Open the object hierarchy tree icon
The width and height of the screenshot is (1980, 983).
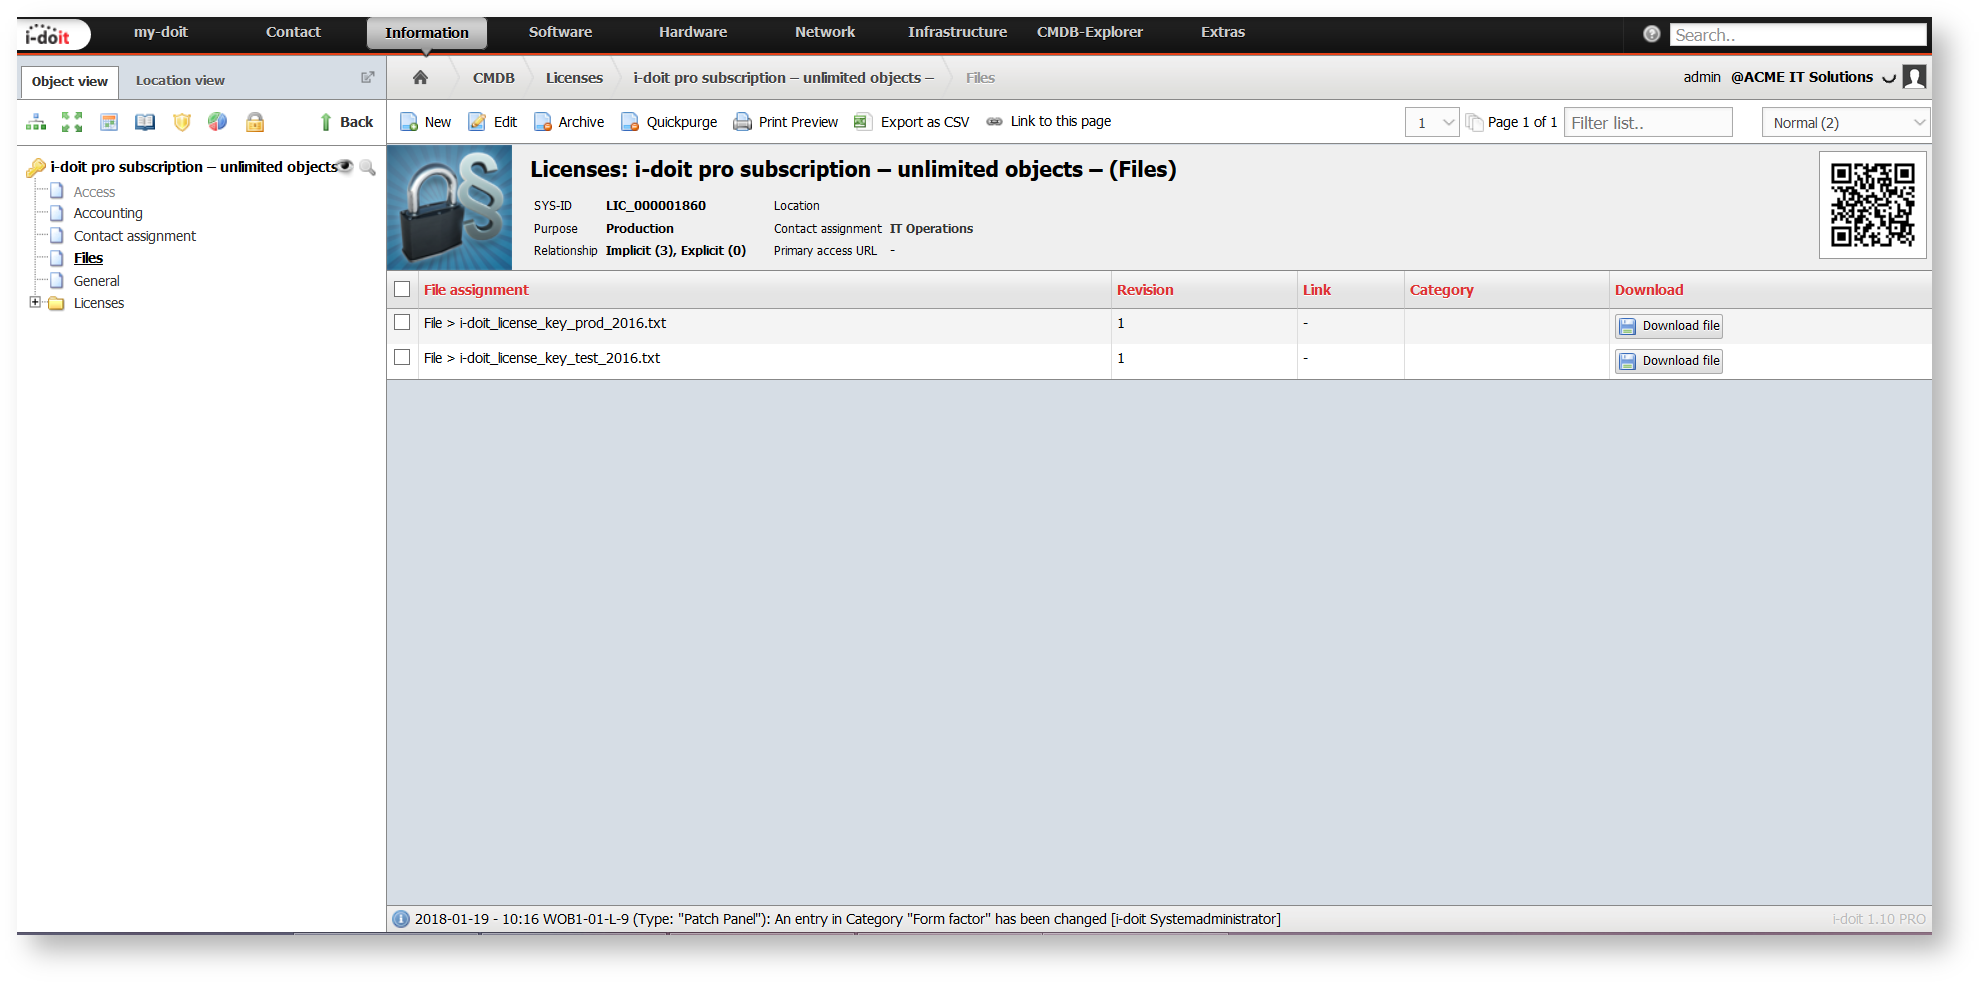point(36,122)
